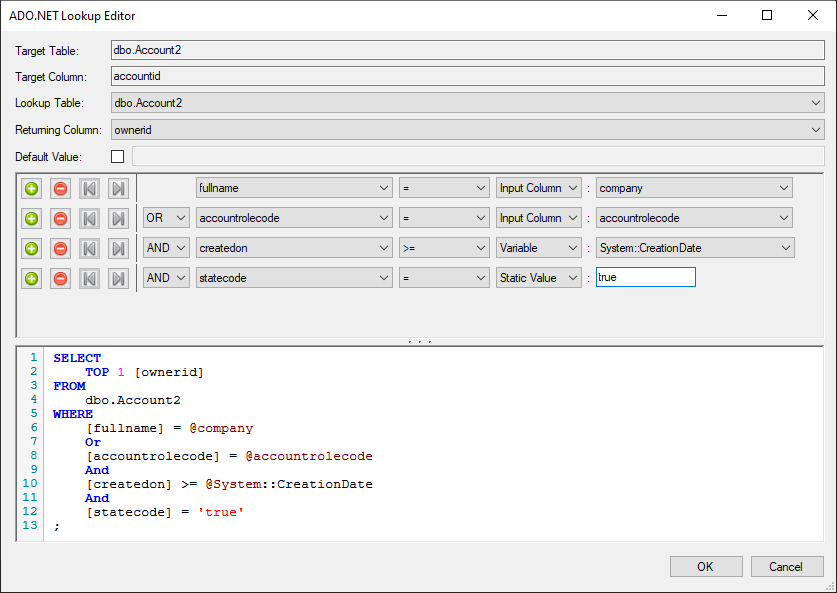Open the createdon column dropdown

(294, 248)
